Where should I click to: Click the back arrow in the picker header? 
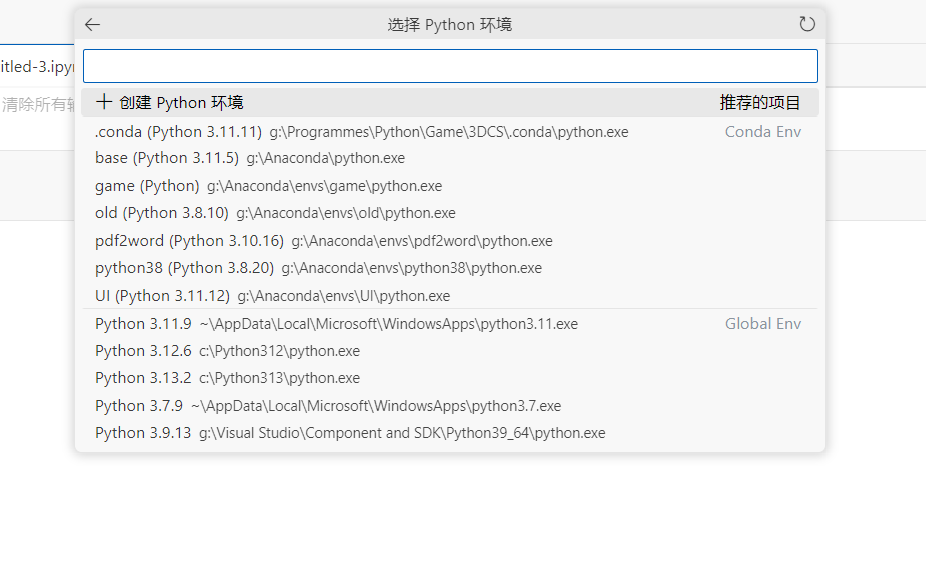pyautogui.click(x=92, y=24)
